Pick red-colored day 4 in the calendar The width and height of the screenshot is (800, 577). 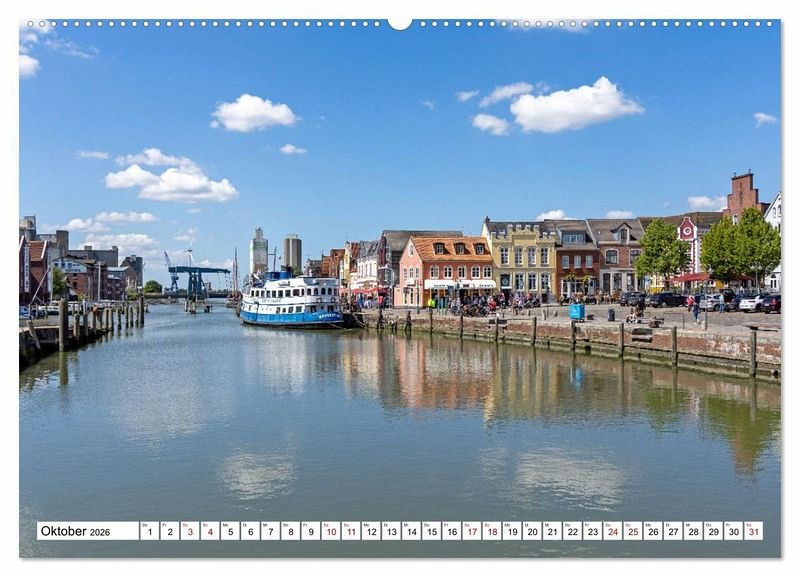click(210, 531)
